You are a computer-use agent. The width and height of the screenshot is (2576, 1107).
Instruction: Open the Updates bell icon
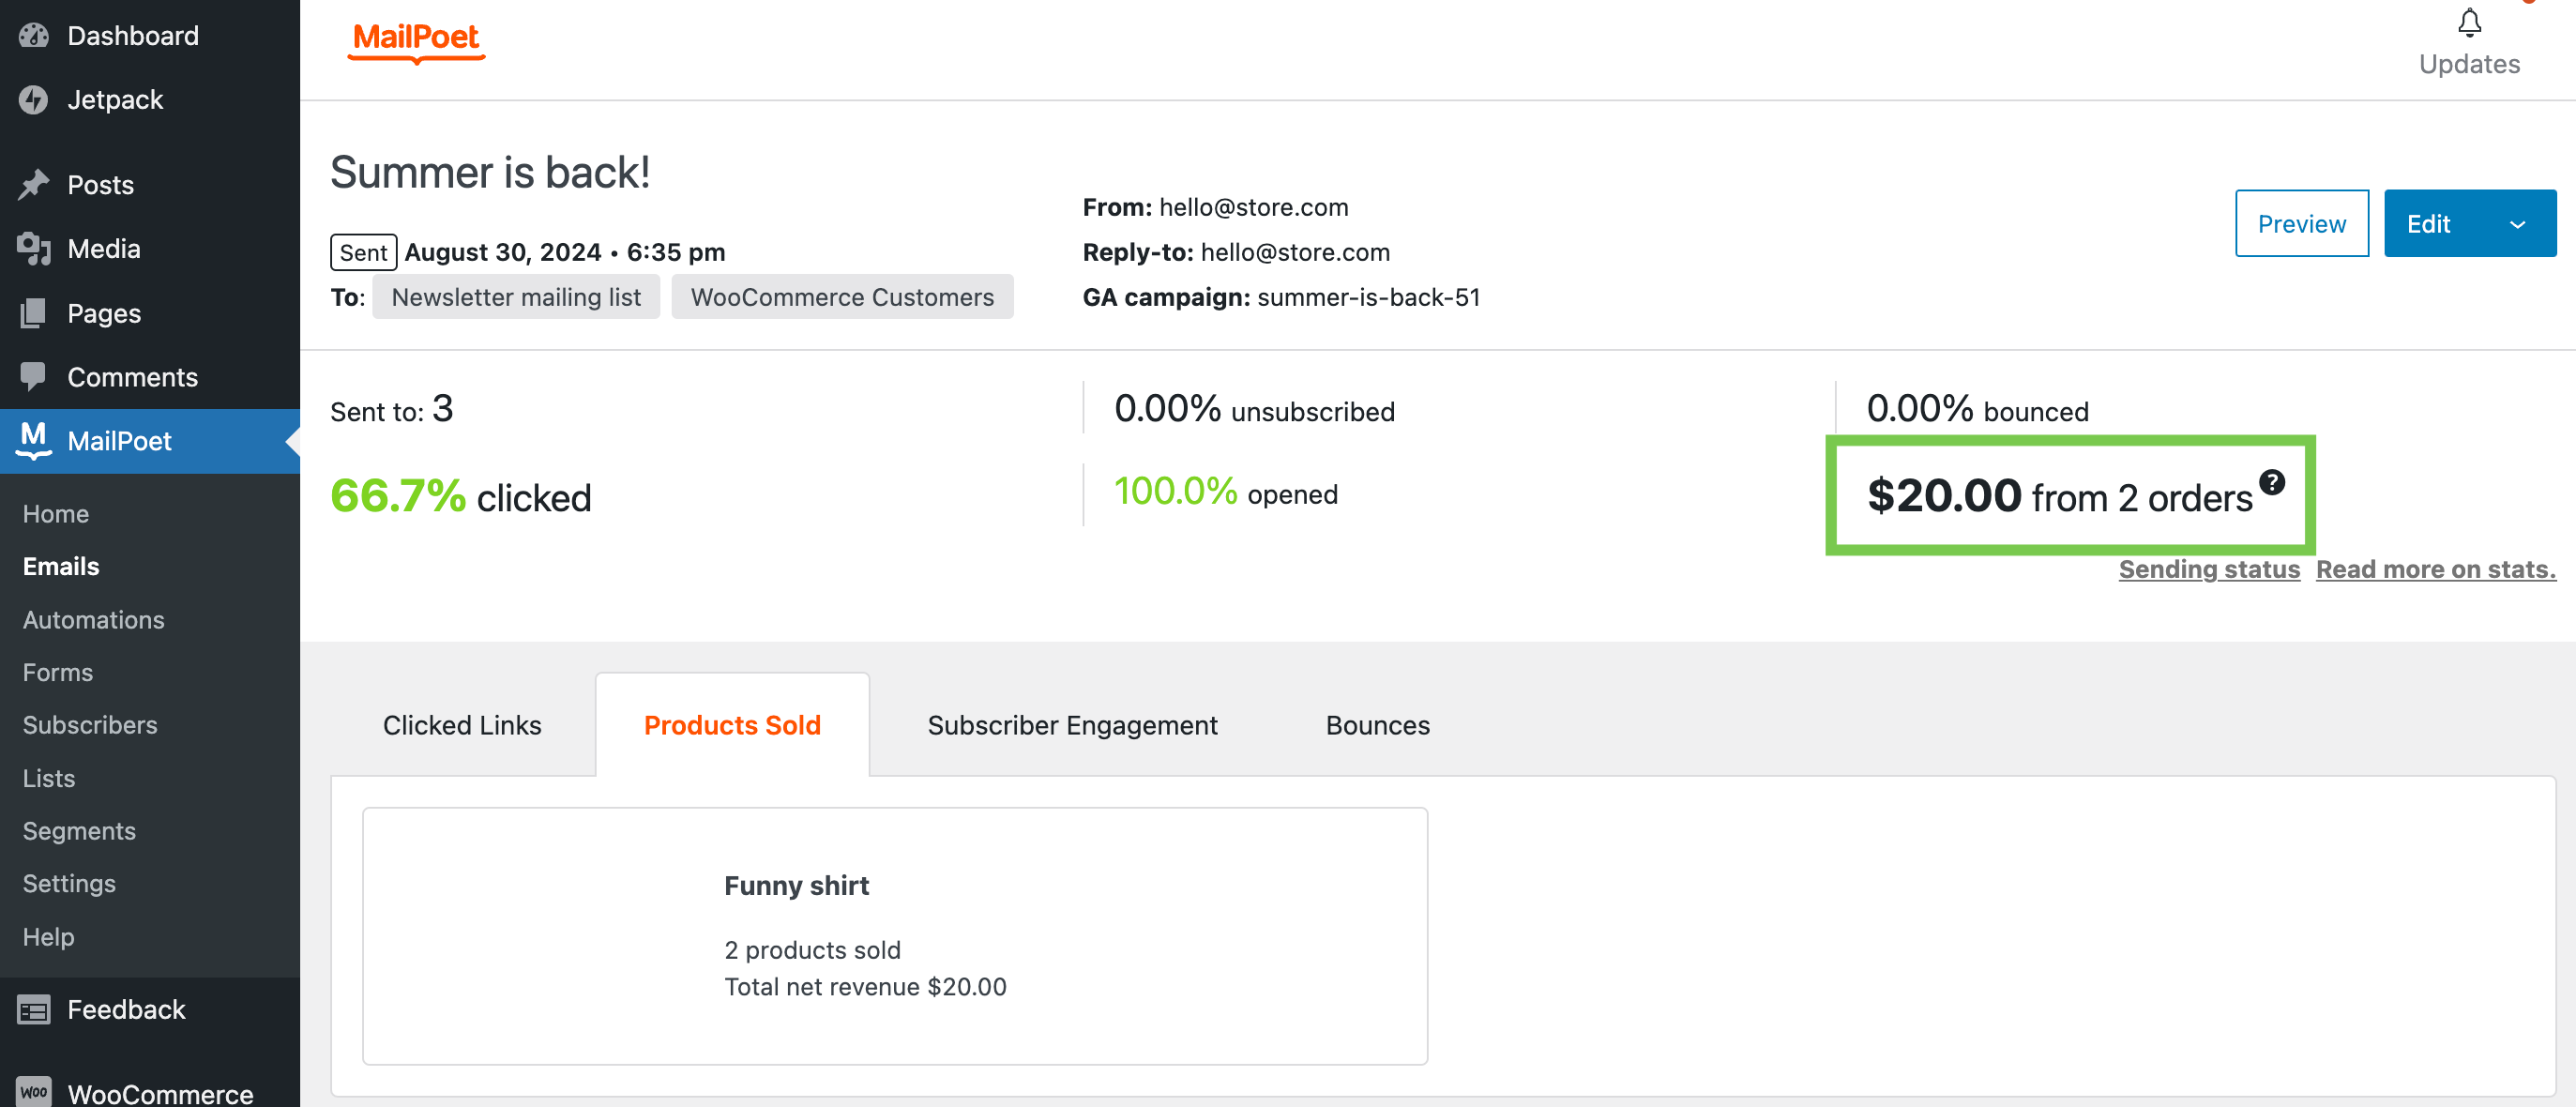(2468, 24)
